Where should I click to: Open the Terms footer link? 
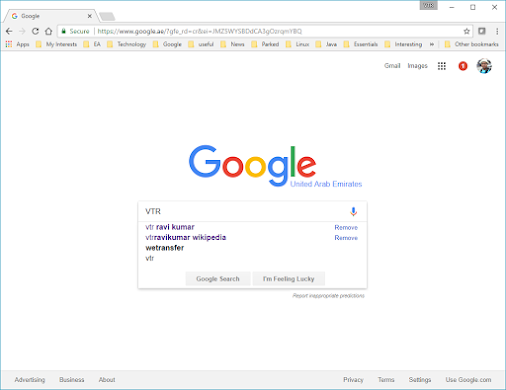click(x=386, y=380)
